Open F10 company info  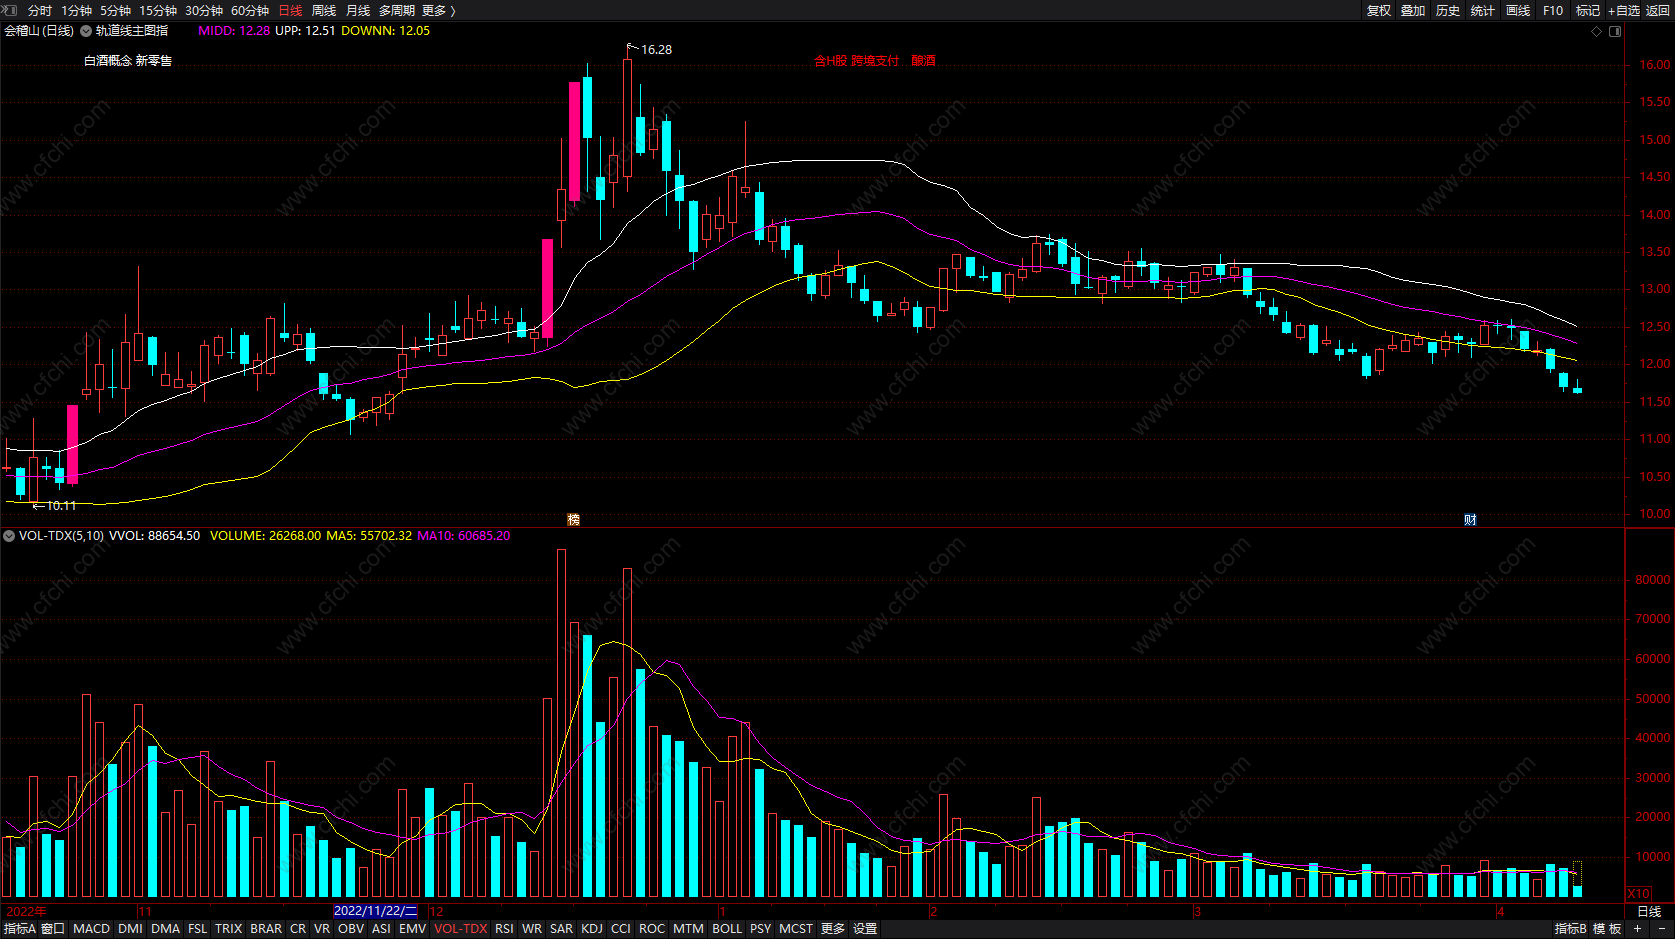[1553, 10]
